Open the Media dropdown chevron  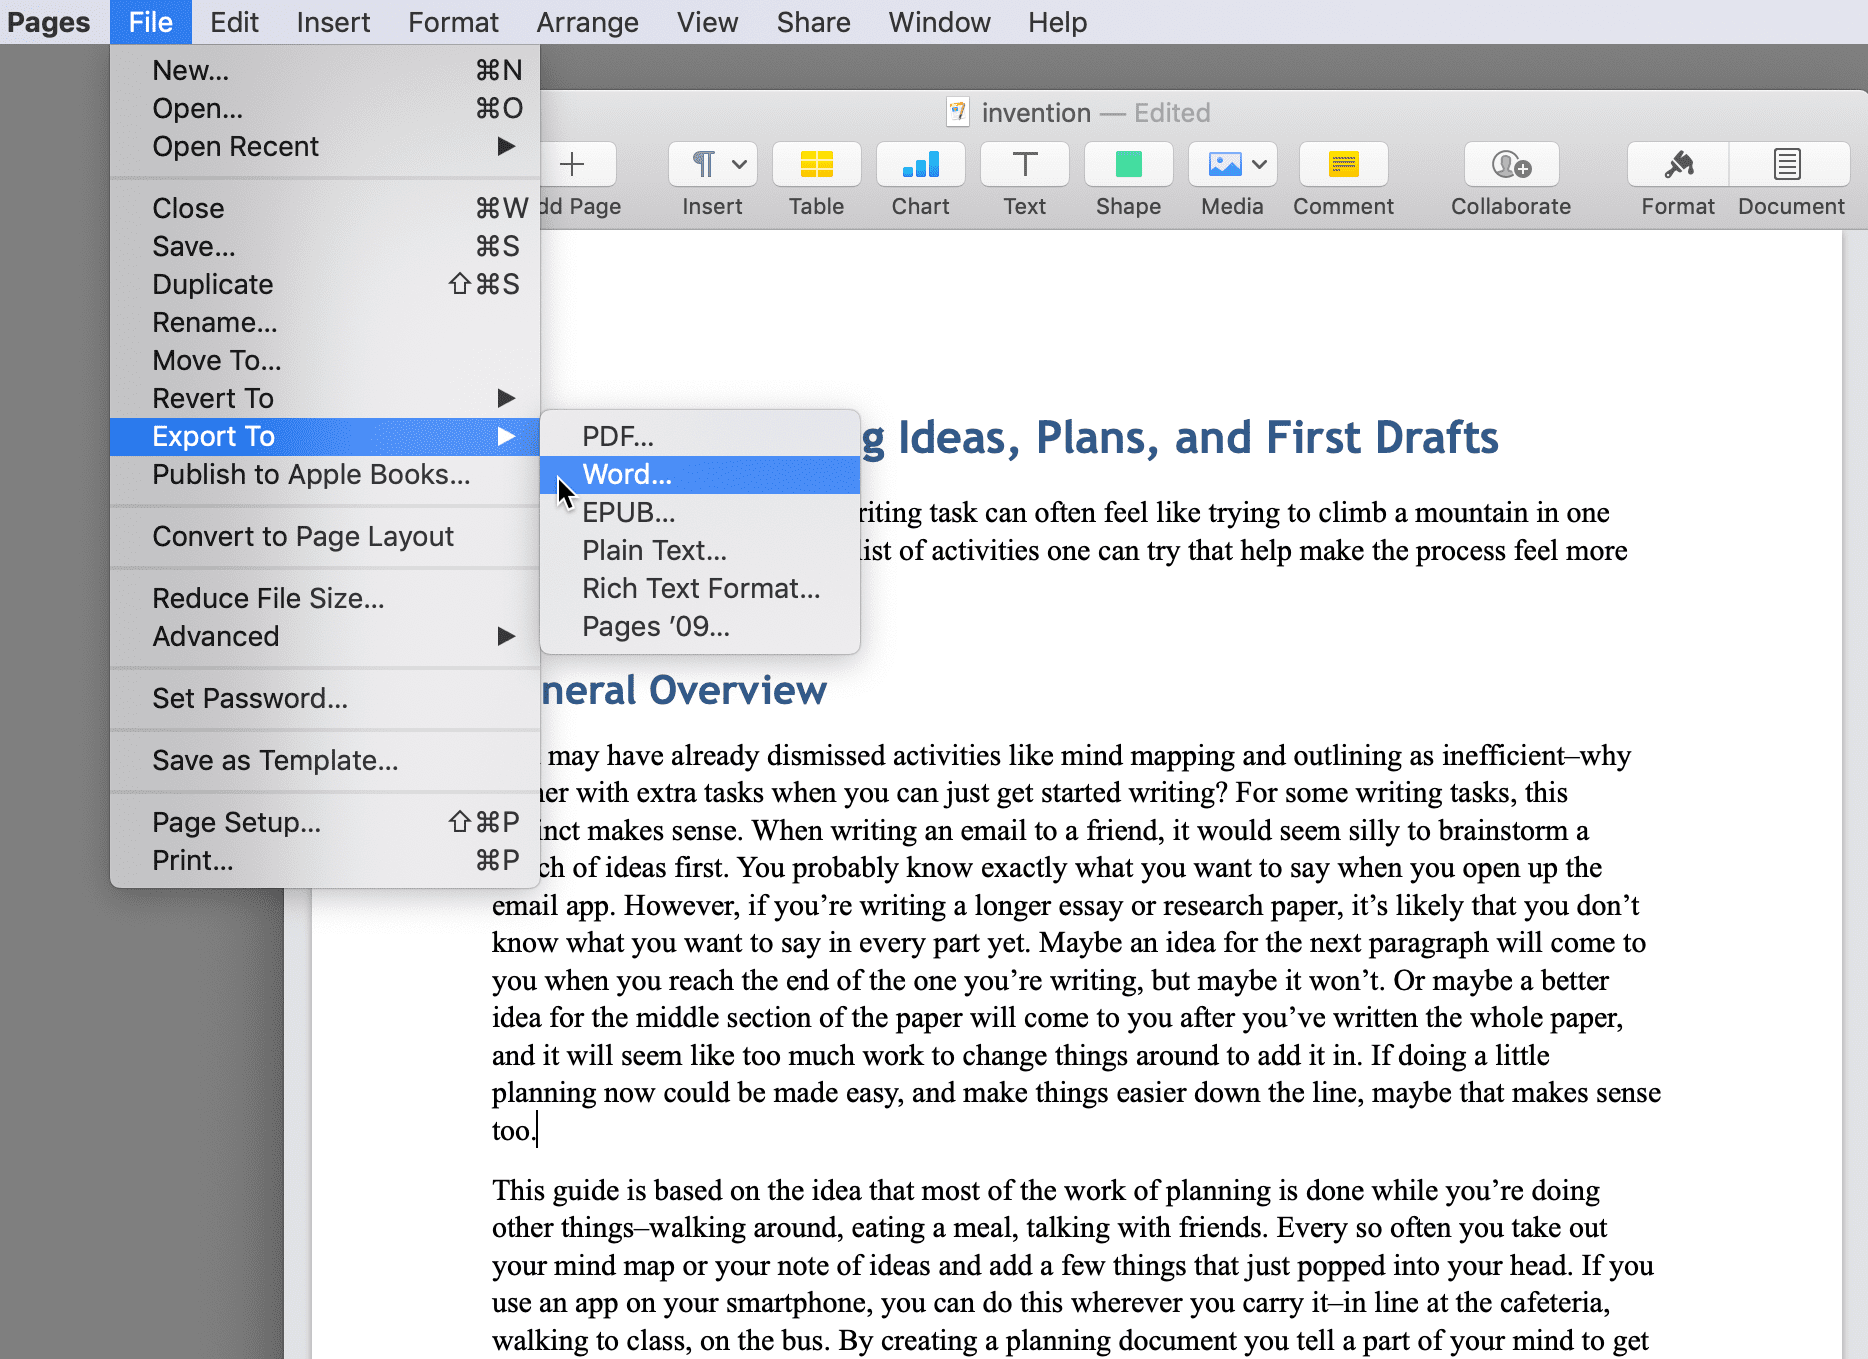click(x=1259, y=164)
